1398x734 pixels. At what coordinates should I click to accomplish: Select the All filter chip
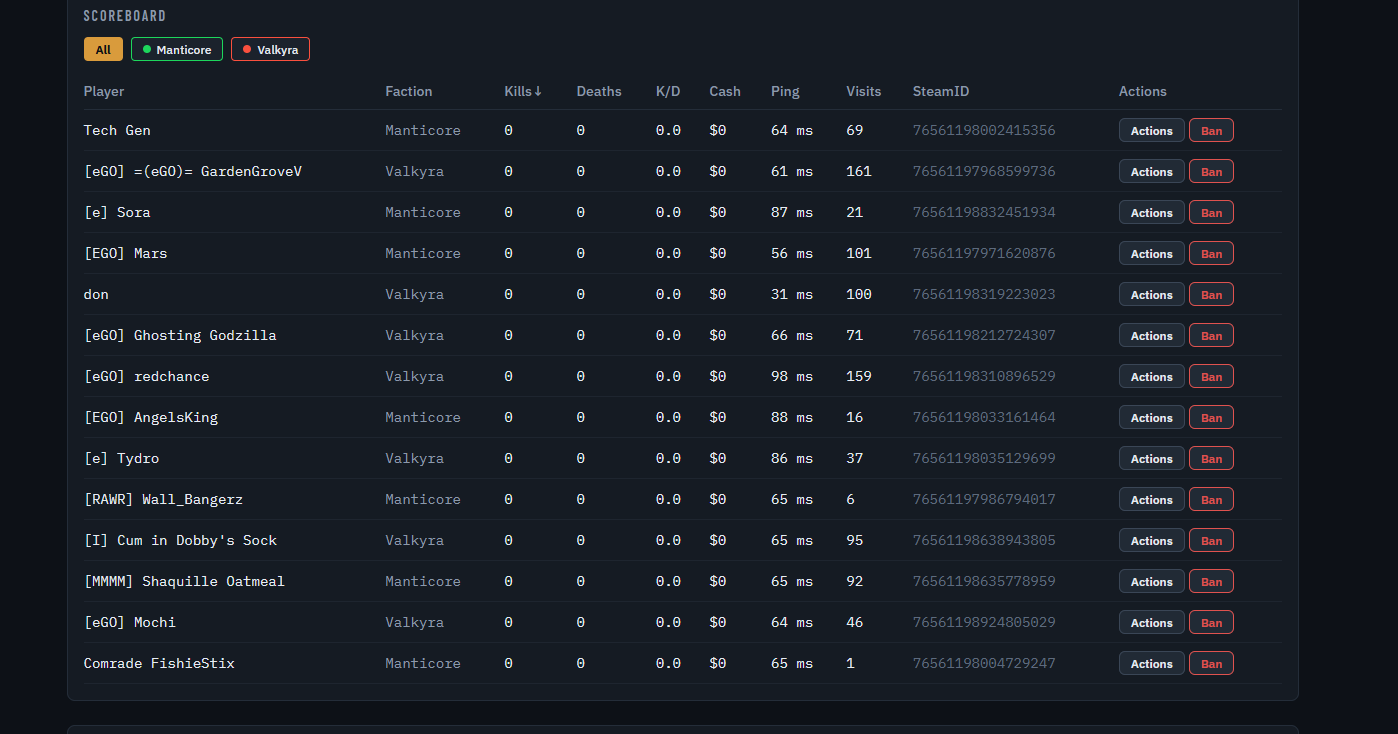(103, 49)
